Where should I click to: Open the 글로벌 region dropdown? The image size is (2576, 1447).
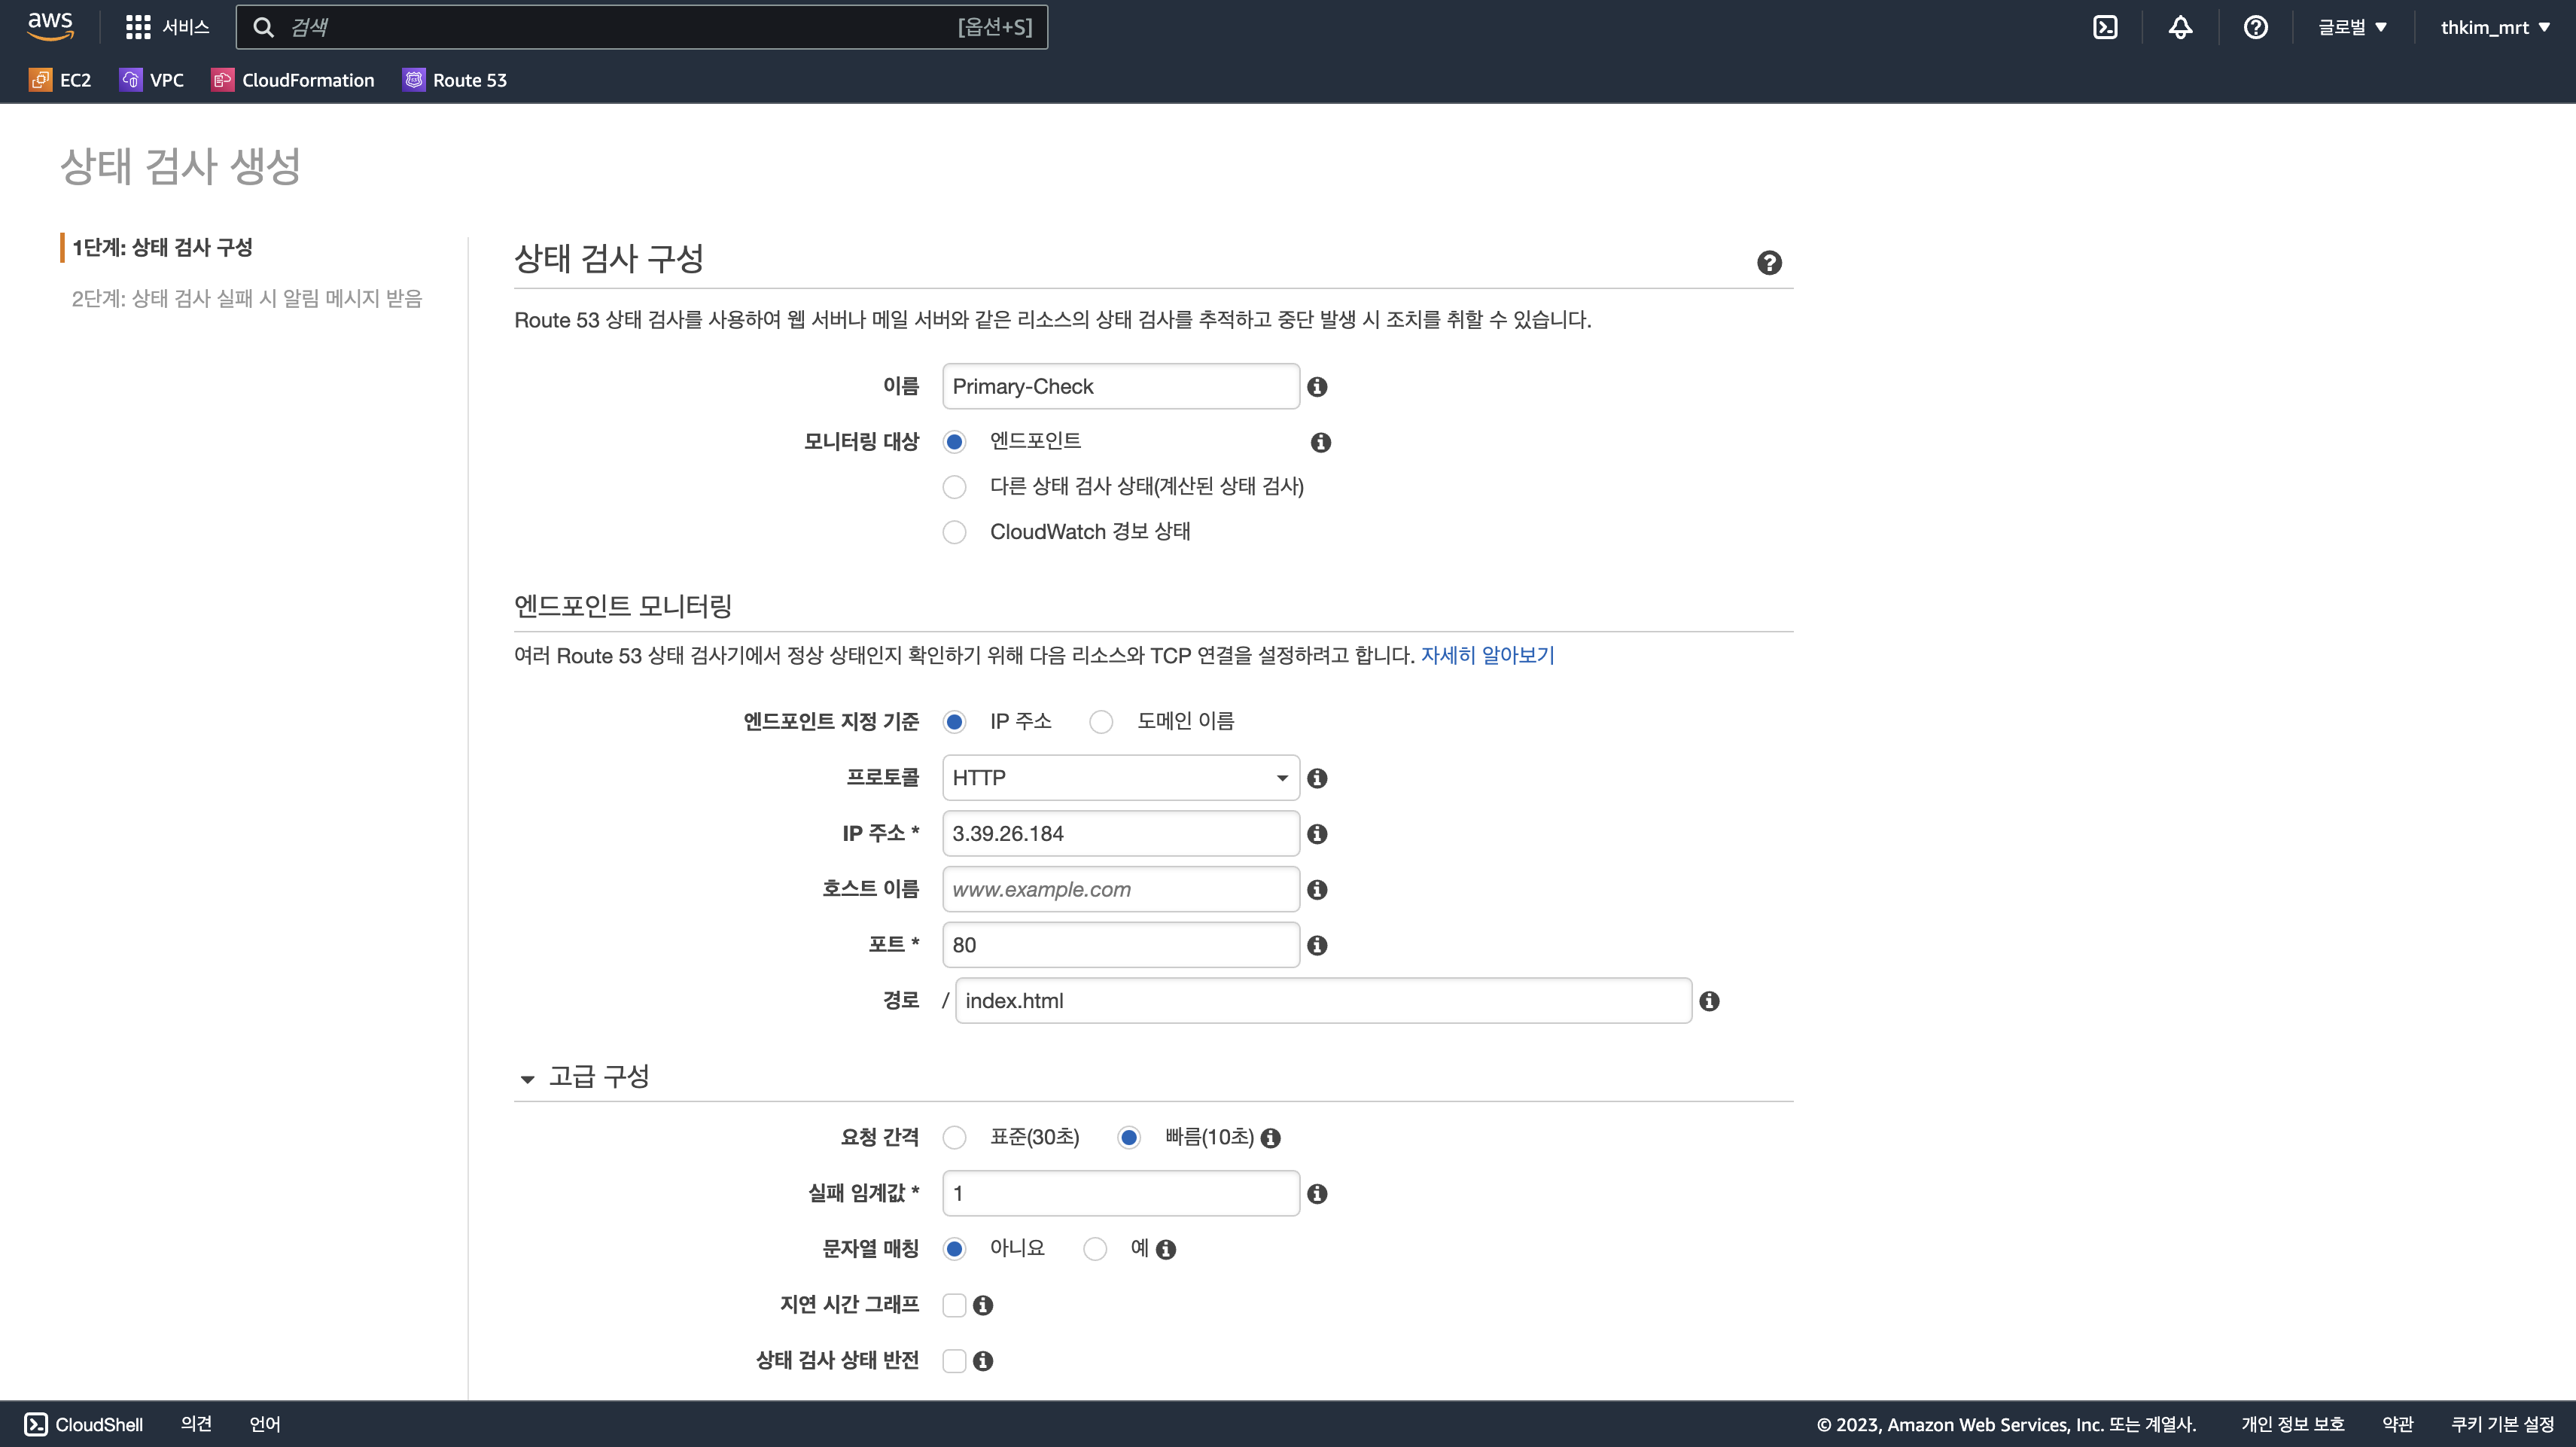[2352, 27]
